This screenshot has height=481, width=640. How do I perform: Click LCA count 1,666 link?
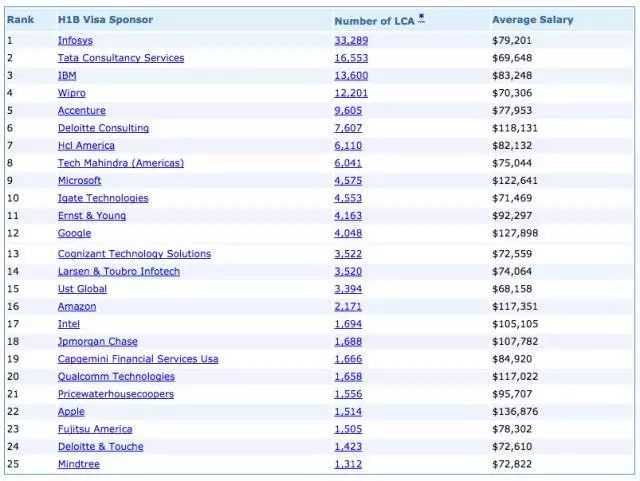pos(348,359)
